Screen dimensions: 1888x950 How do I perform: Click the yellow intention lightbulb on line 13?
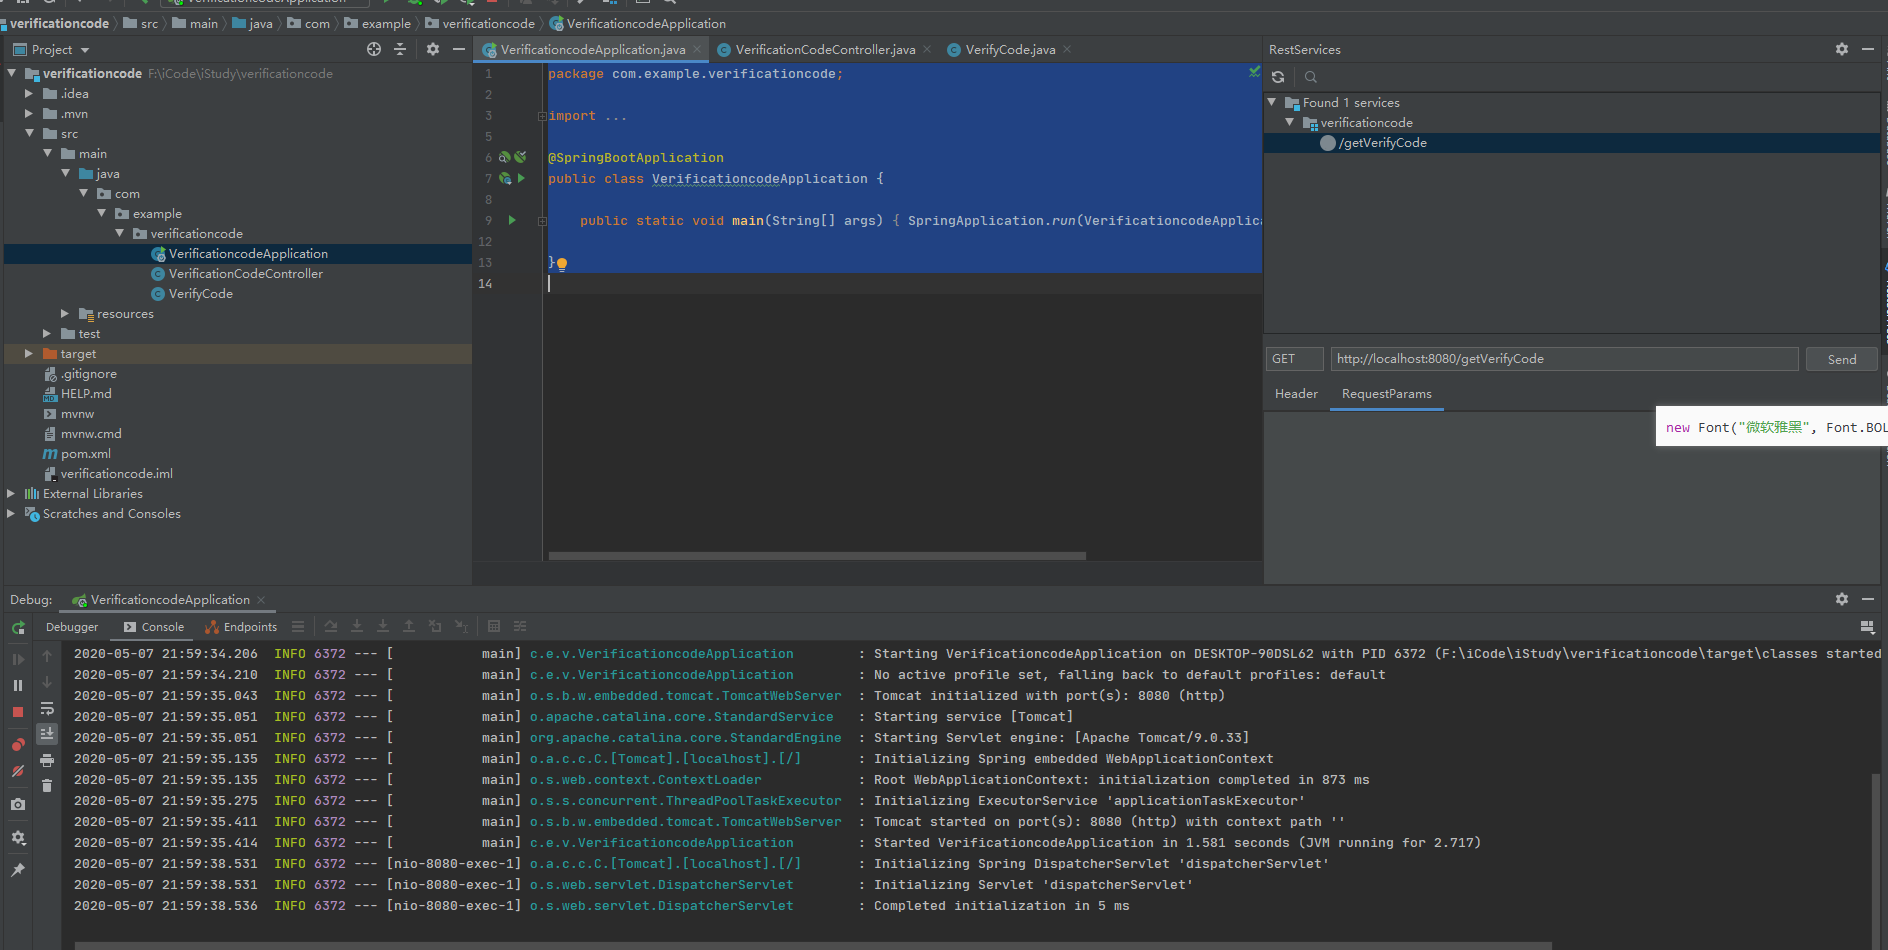(x=562, y=264)
